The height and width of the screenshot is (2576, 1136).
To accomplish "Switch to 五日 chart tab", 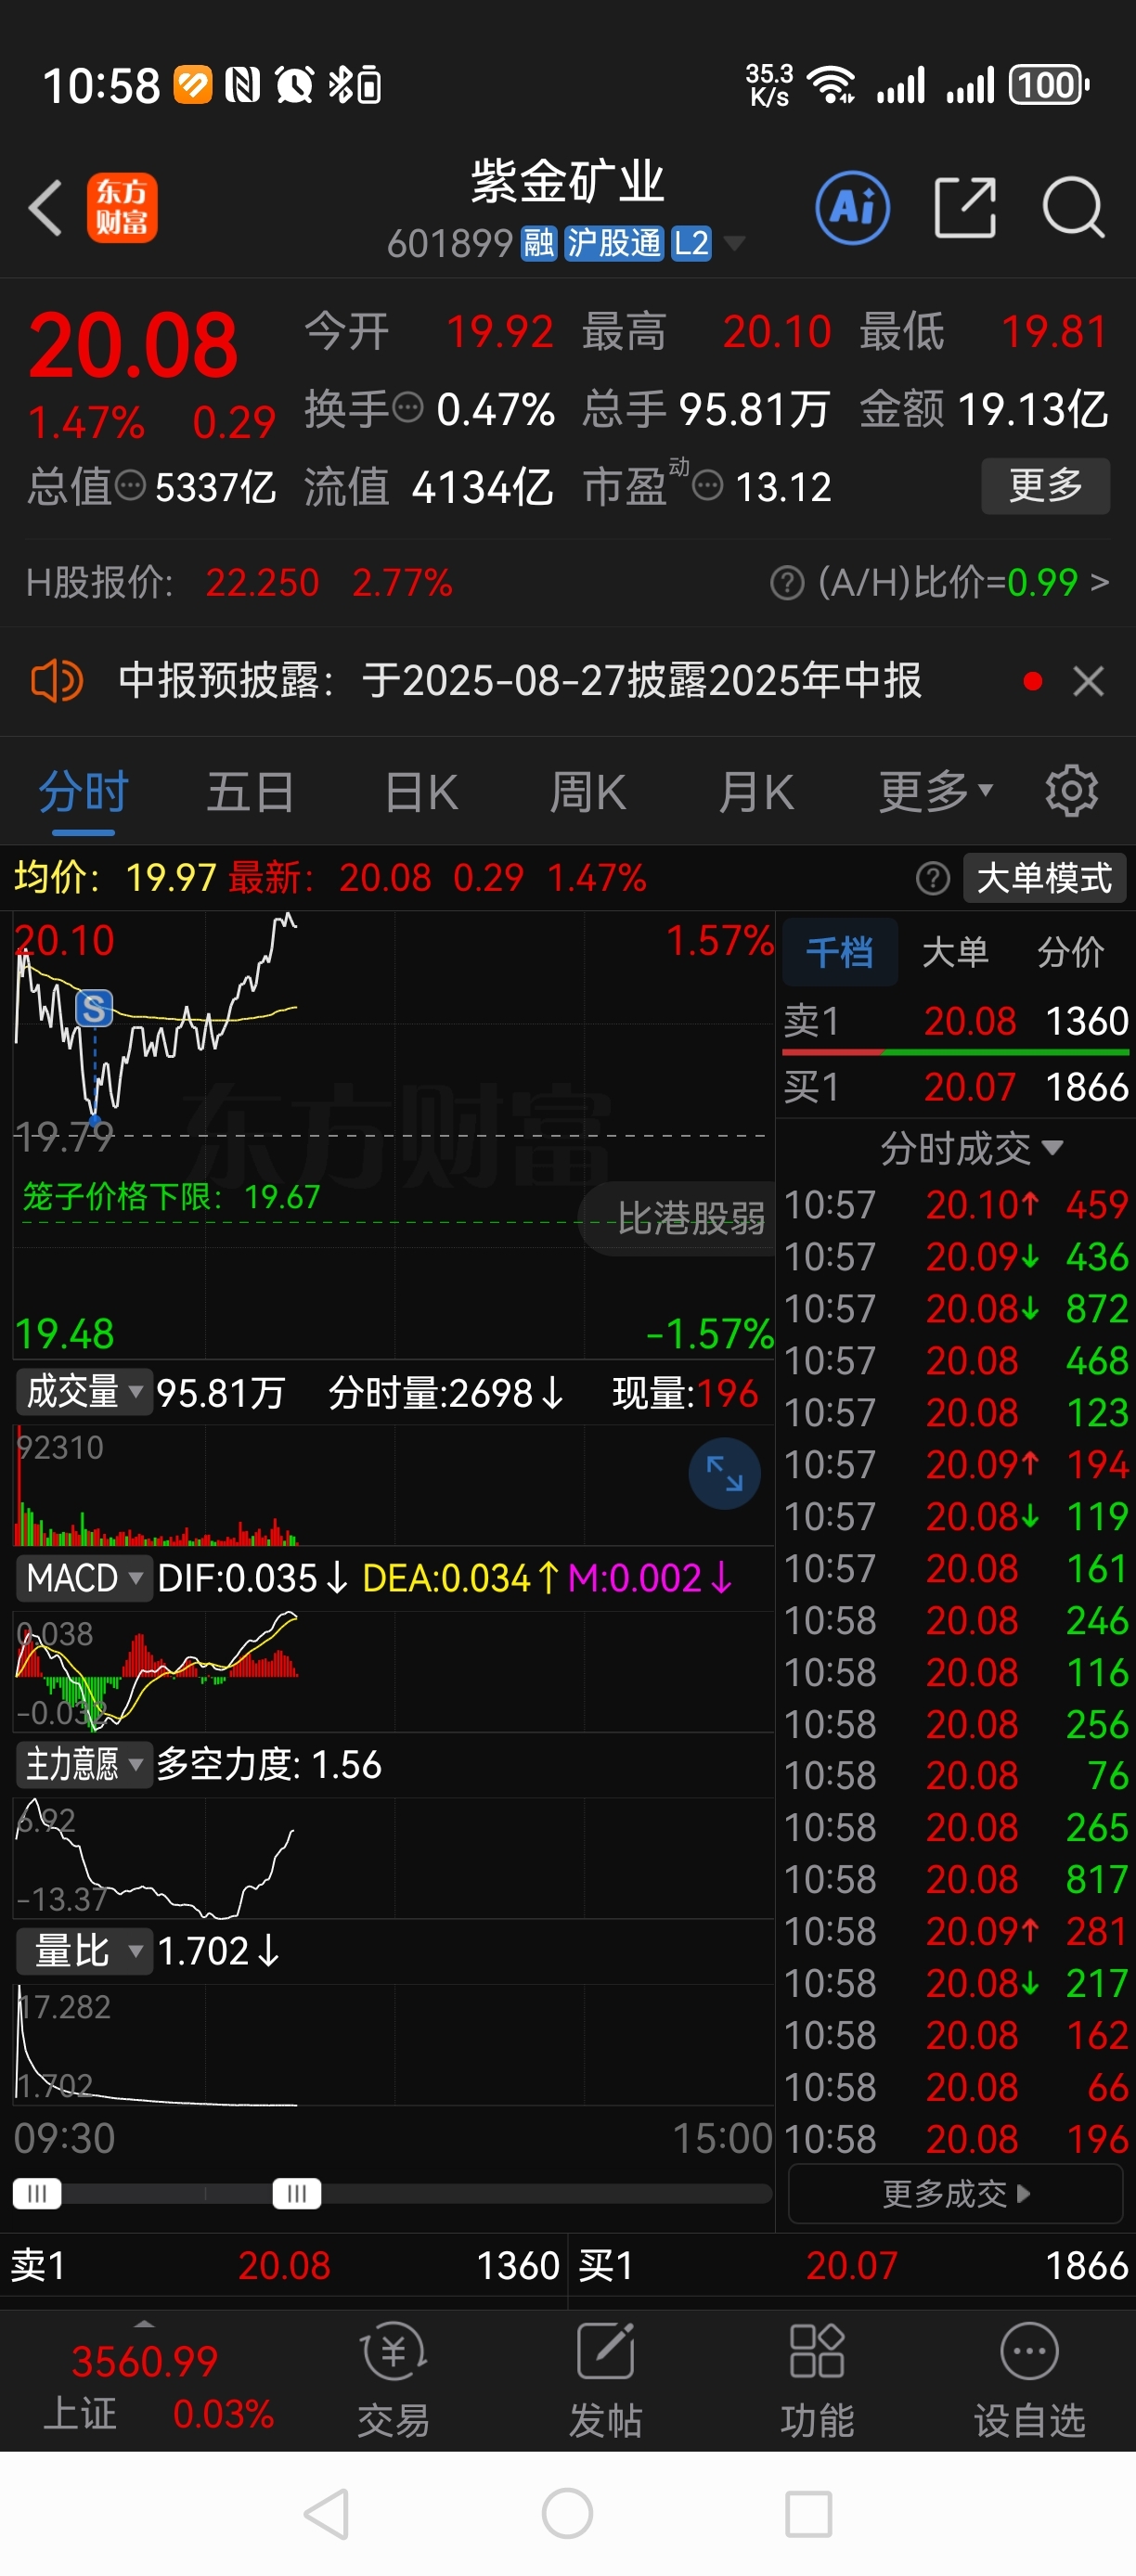I will pos(250,792).
